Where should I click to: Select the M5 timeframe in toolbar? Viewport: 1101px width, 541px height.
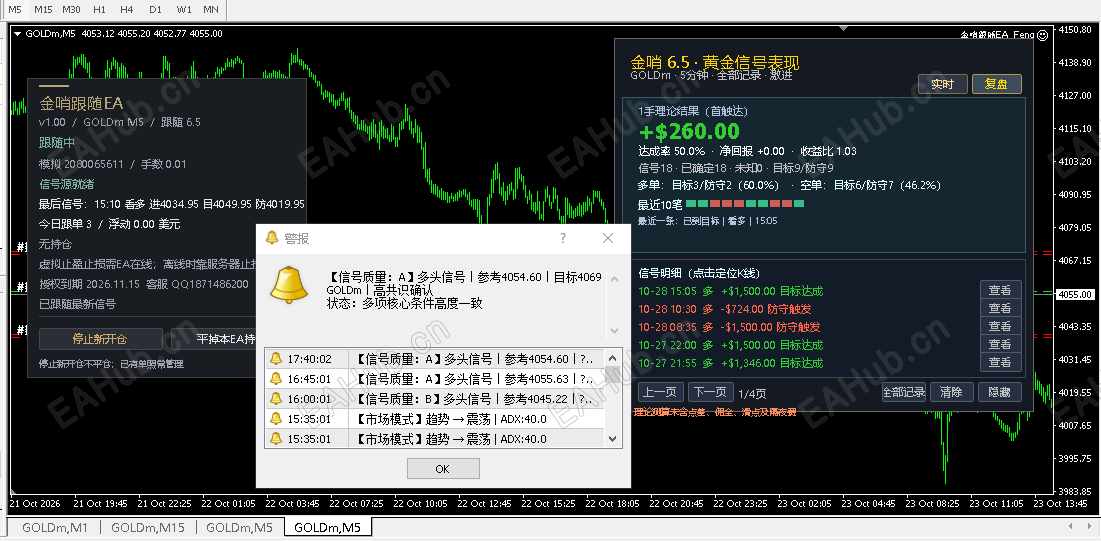[15, 10]
